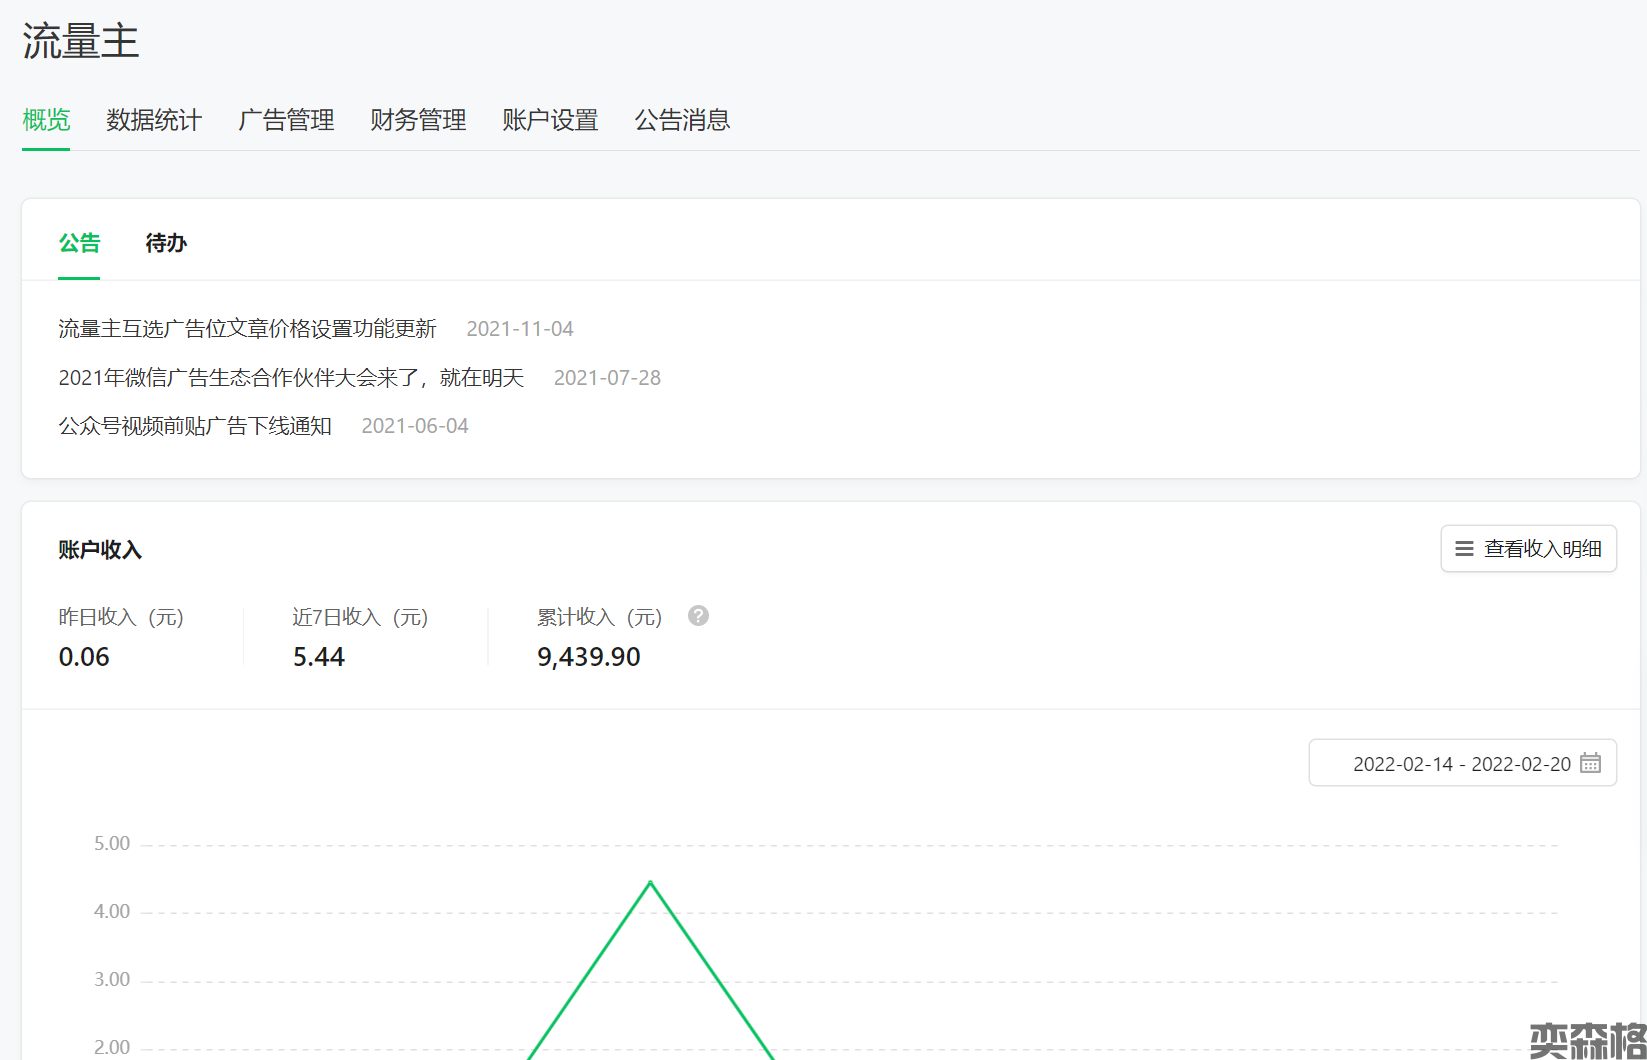Select the 概览 tab

tap(46, 120)
